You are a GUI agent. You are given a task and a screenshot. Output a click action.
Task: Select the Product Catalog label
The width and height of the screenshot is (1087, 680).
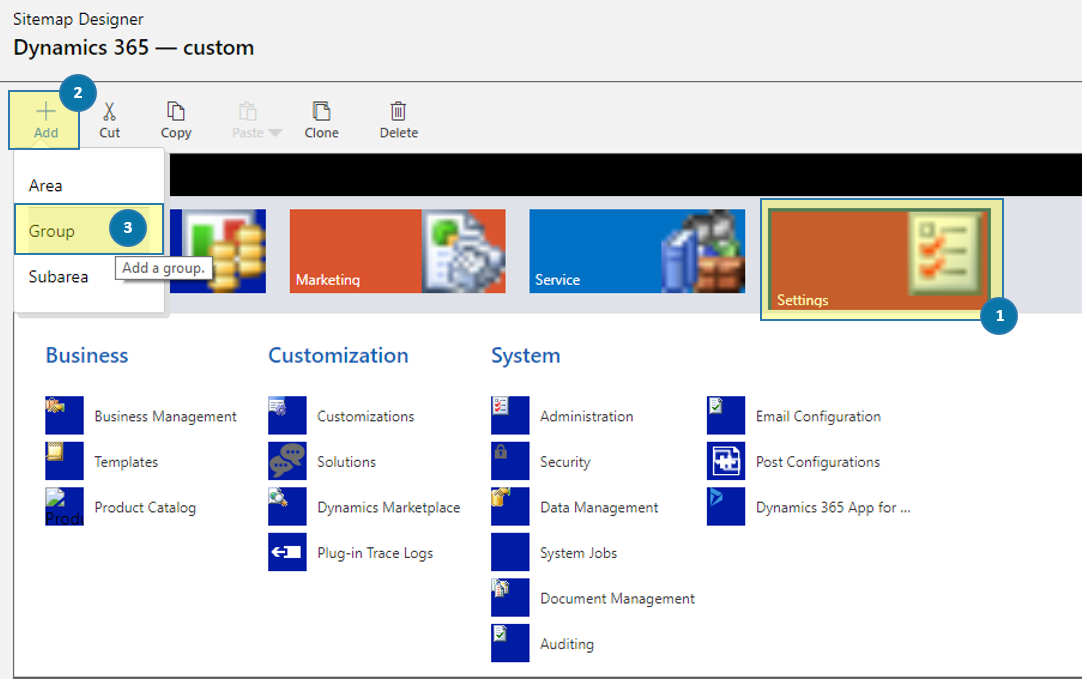145,507
